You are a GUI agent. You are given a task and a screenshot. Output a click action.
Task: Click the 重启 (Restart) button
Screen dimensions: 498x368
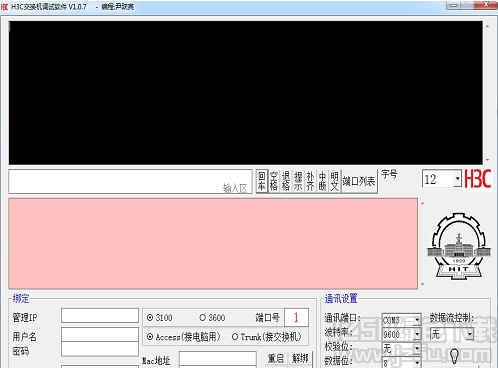click(x=276, y=358)
